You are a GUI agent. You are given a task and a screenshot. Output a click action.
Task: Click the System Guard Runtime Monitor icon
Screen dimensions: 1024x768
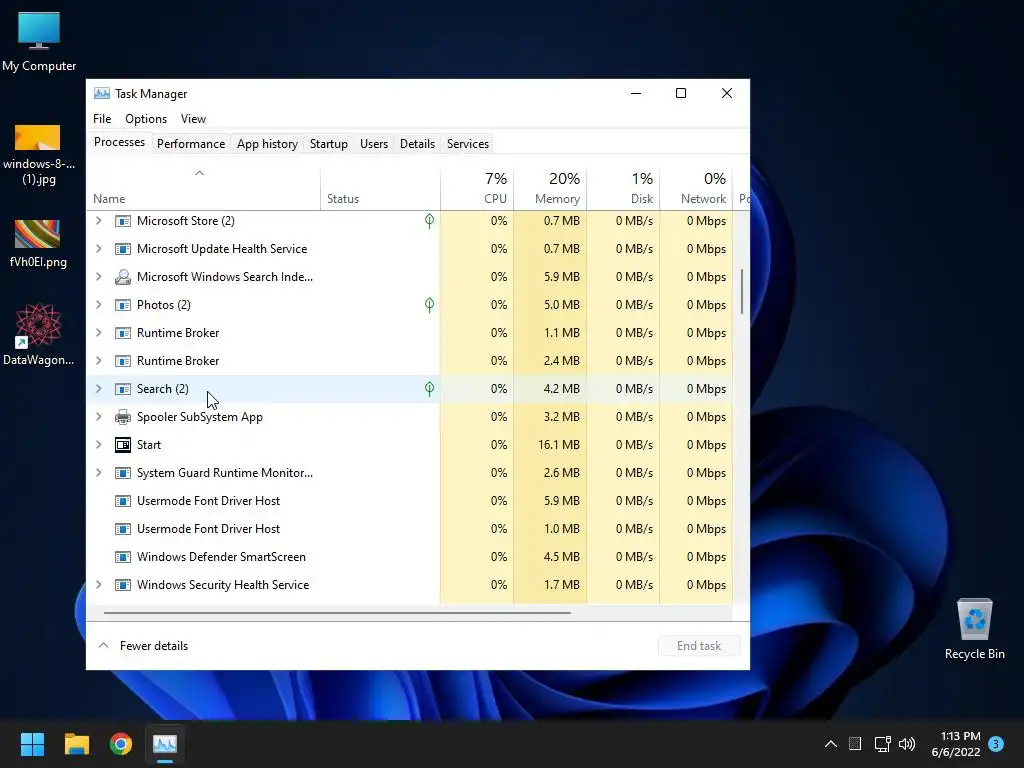click(123, 473)
